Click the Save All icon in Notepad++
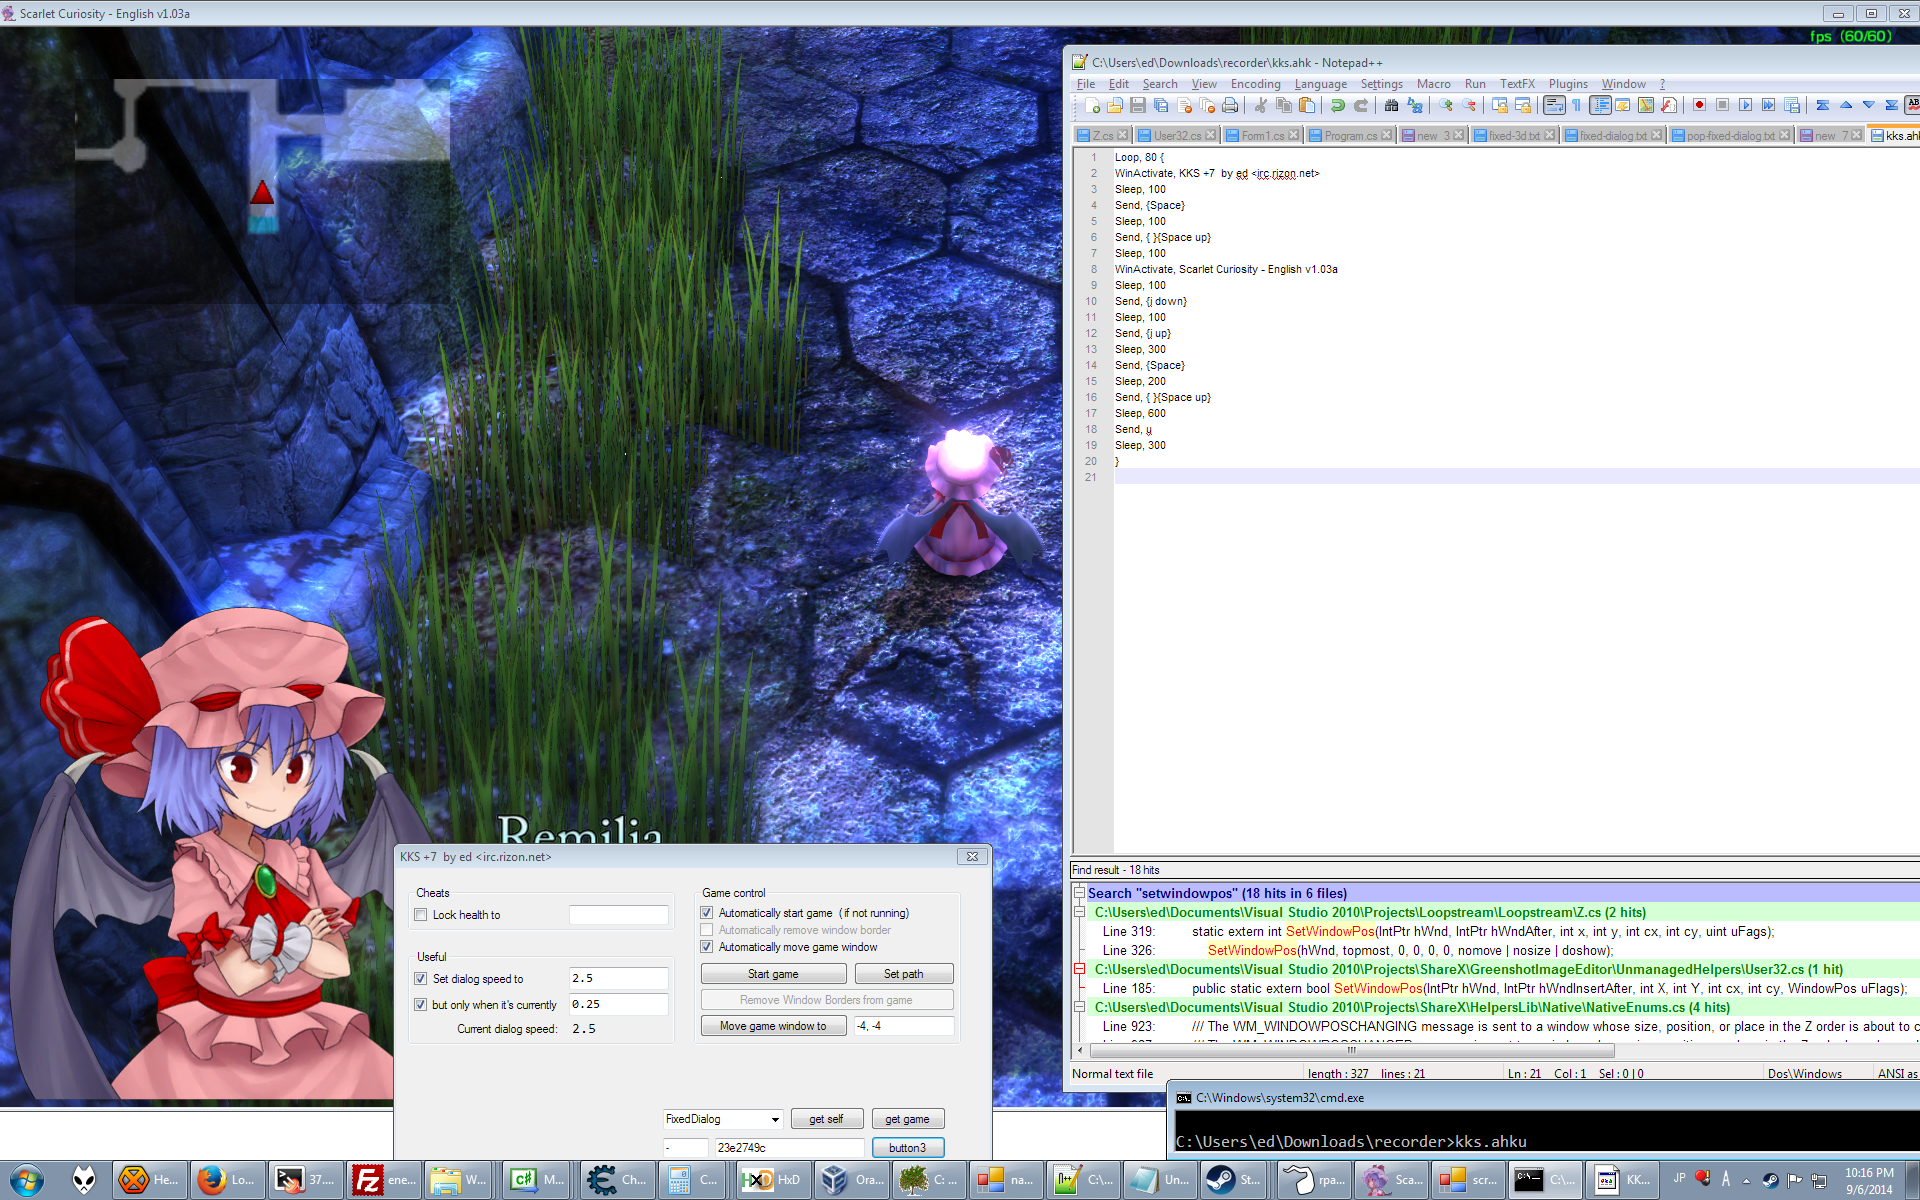Screen dimensions: 1920x1200 1161,105
